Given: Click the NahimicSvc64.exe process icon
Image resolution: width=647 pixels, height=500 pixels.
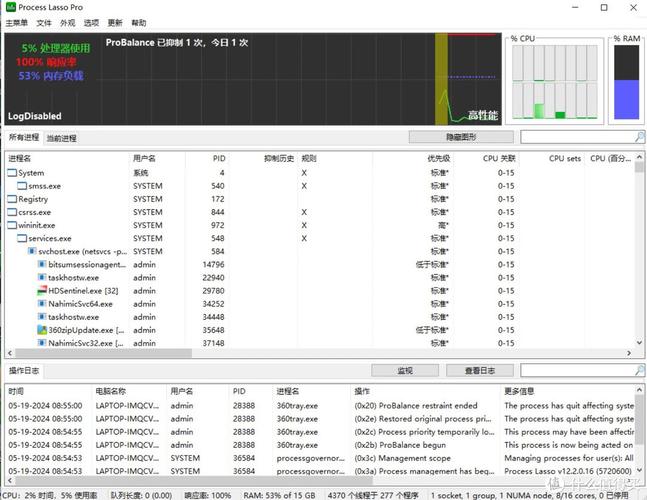Looking at the screenshot, I should click(42, 304).
